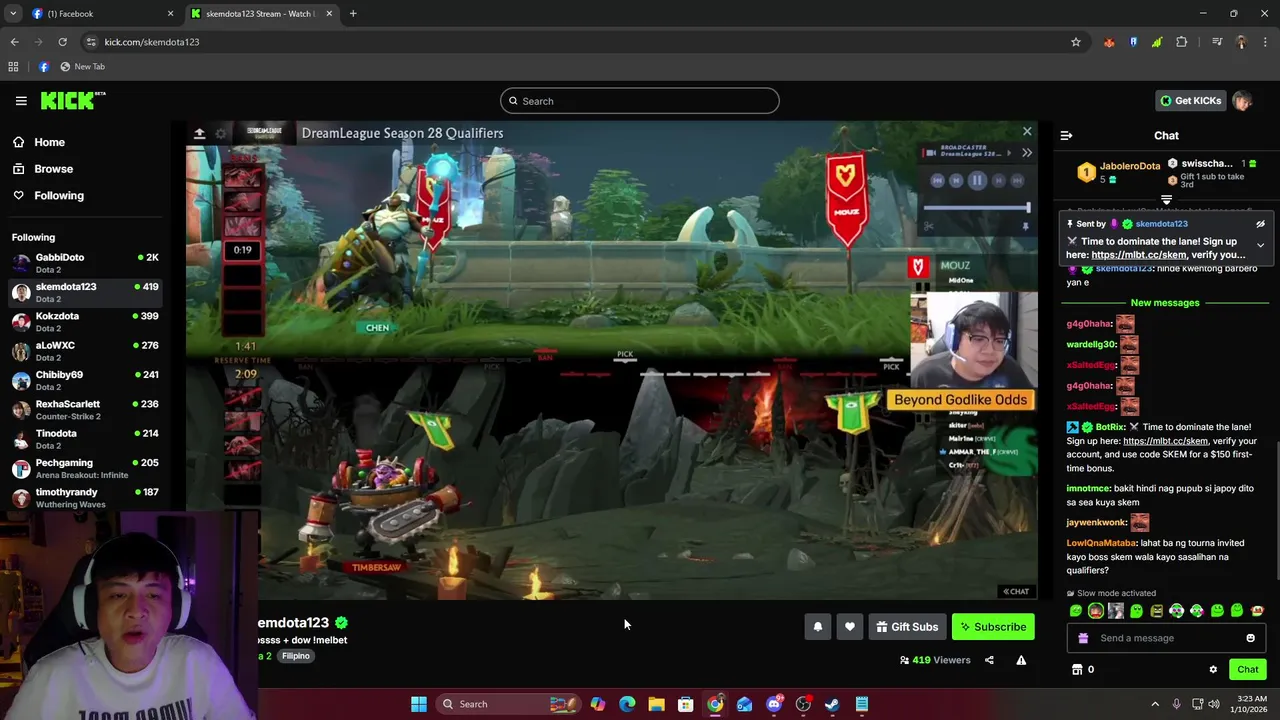Screen dimensions: 1280x720
Task: Open the Chrome three-dot menu
Action: tap(1266, 42)
